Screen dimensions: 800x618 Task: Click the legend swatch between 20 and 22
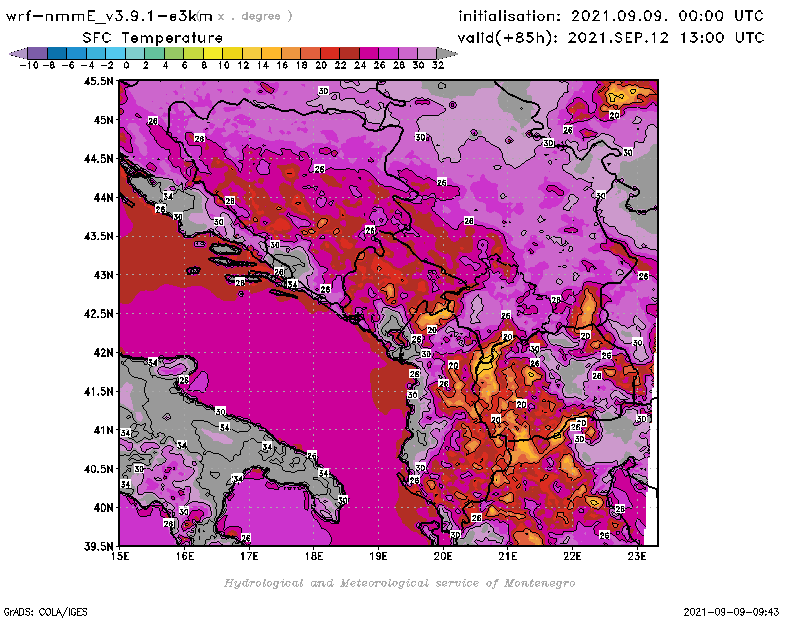click(x=330, y=53)
